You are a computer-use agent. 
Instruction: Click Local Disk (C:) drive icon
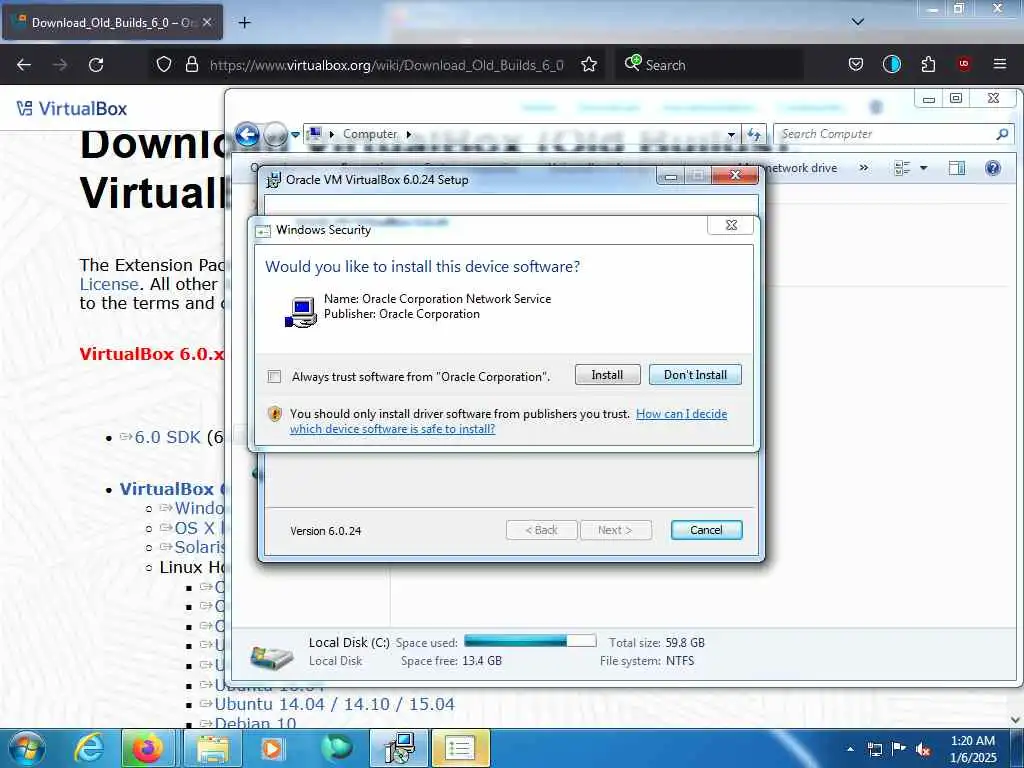click(x=272, y=656)
